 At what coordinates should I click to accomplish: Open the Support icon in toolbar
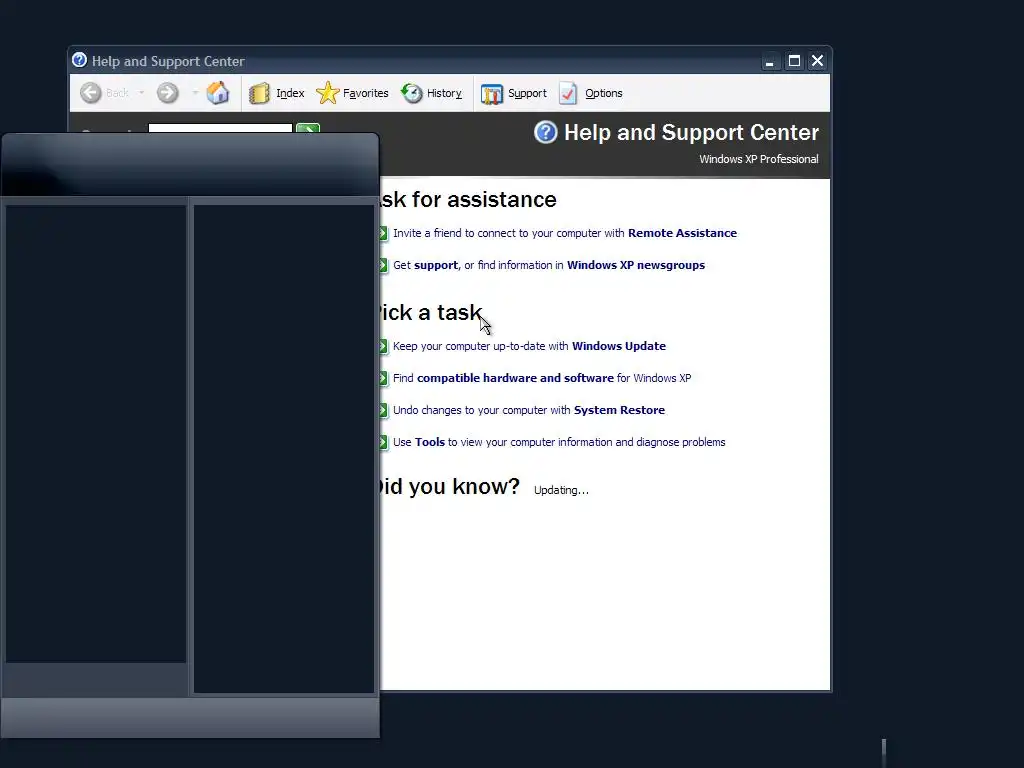tap(491, 94)
